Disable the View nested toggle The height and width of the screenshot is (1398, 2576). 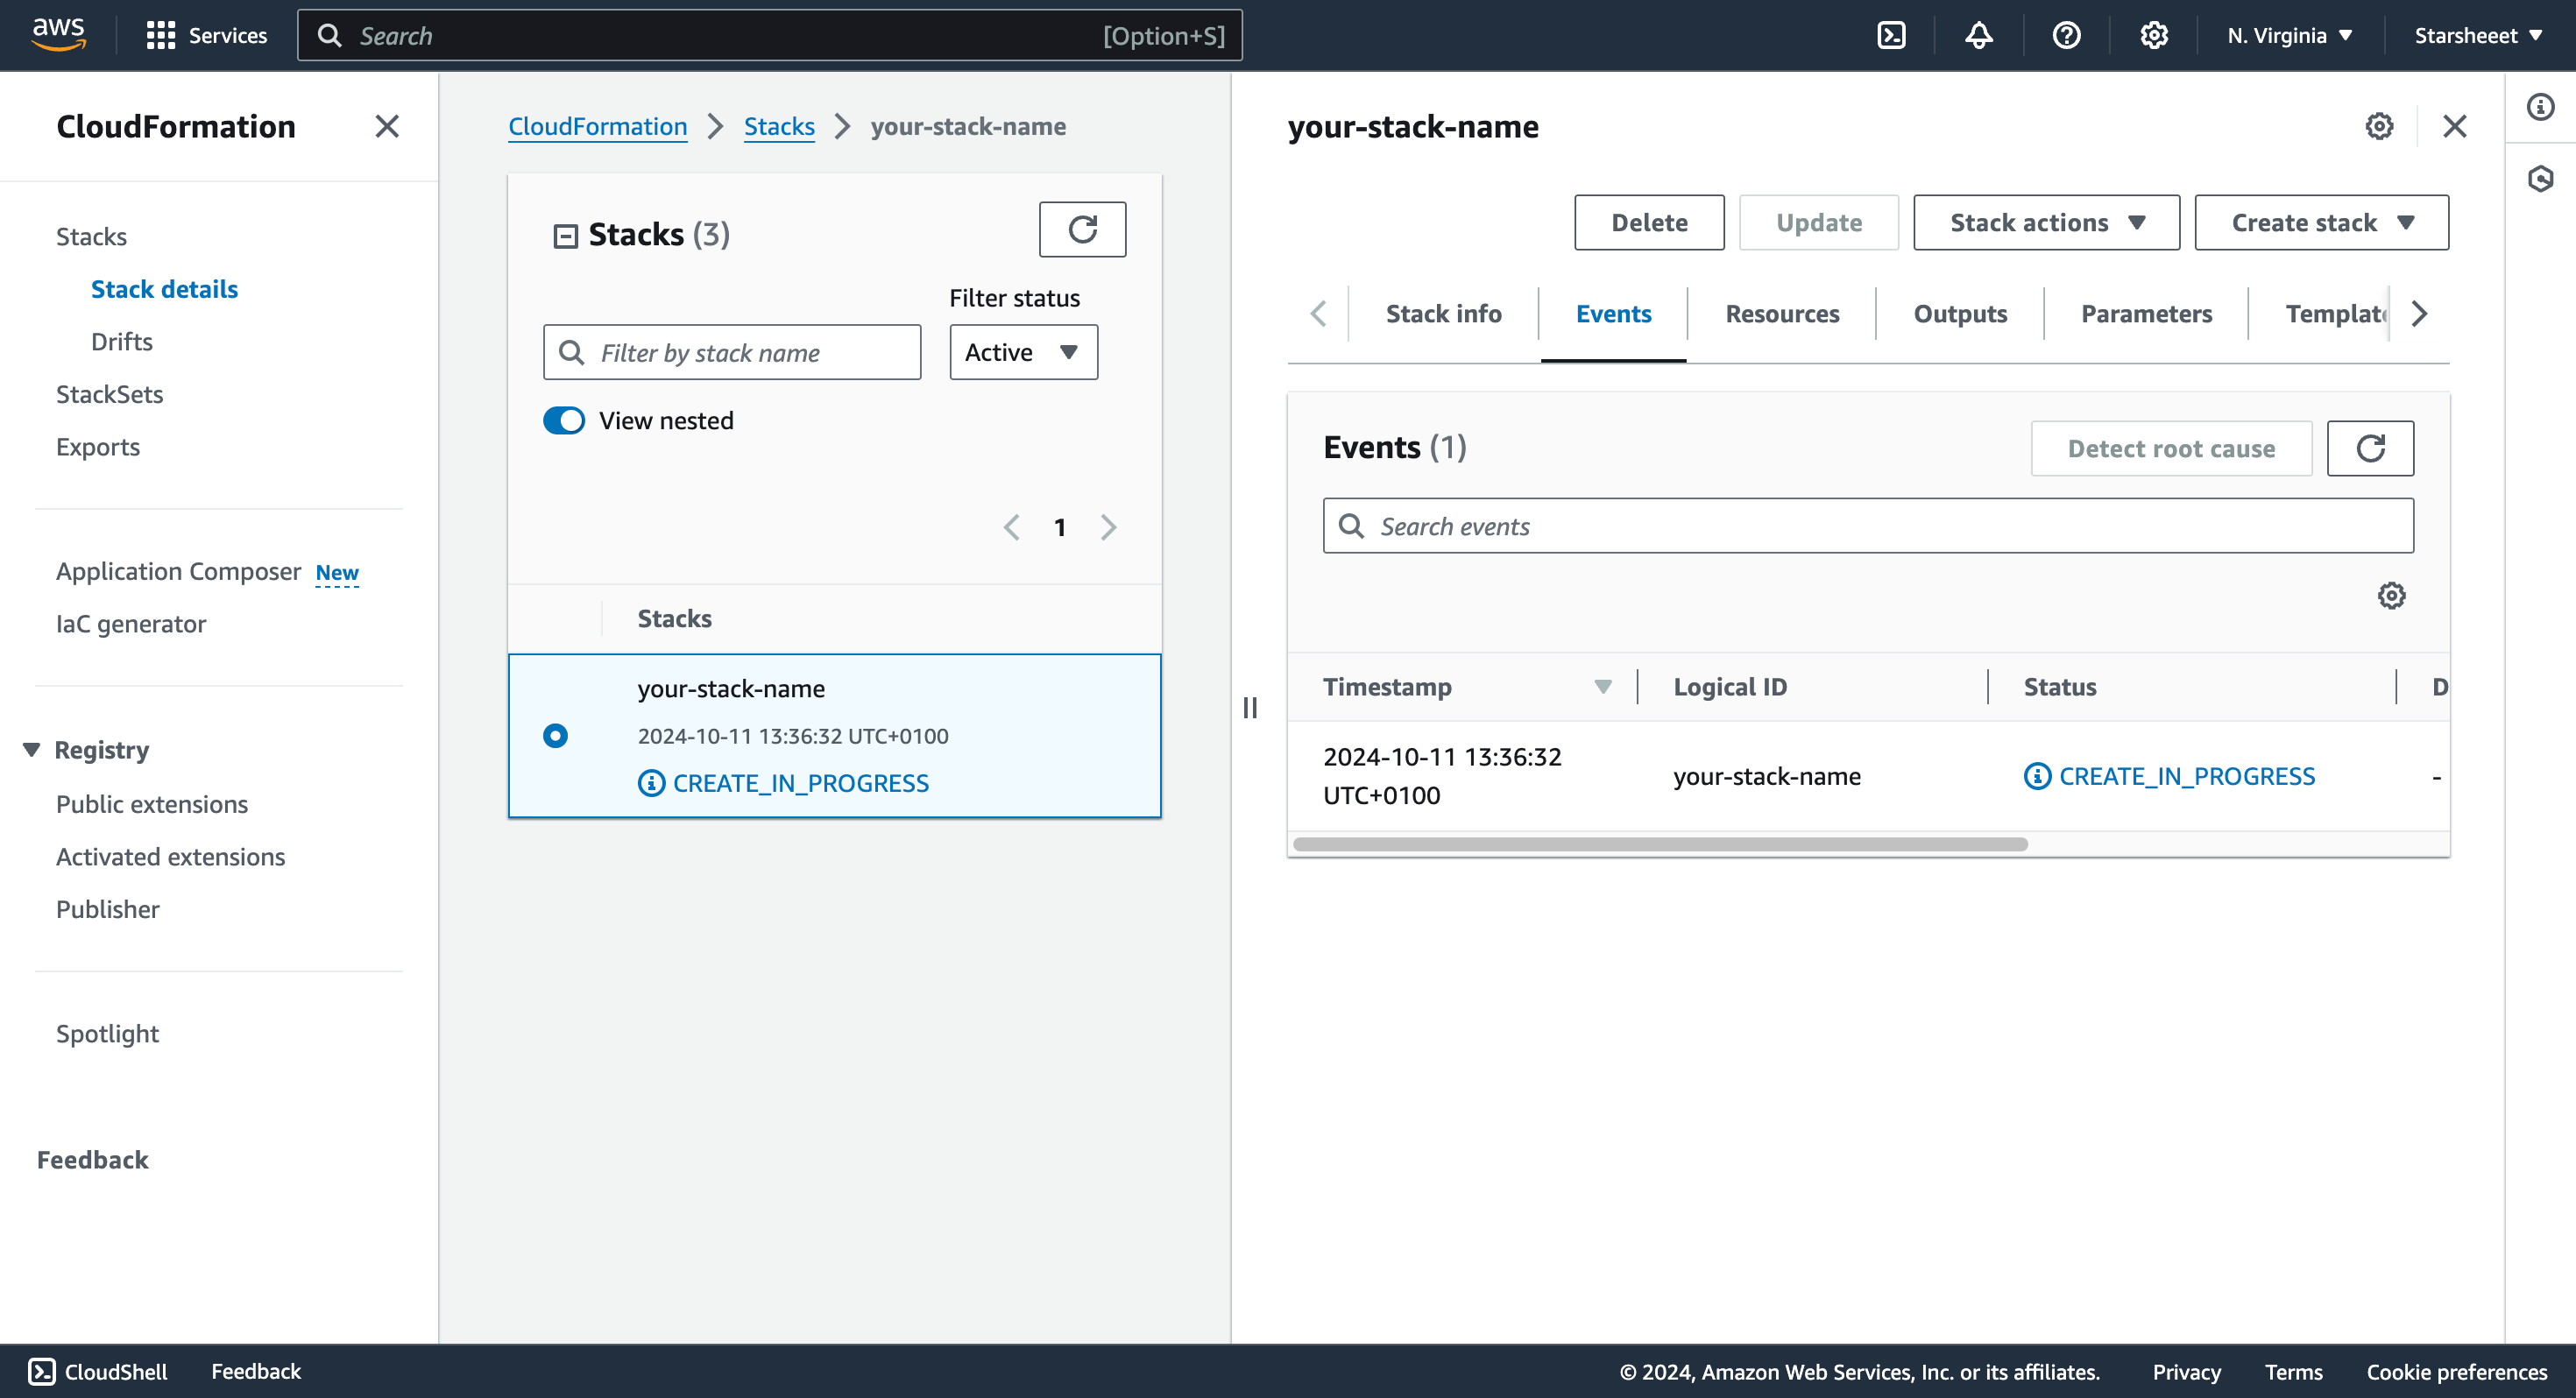point(564,420)
